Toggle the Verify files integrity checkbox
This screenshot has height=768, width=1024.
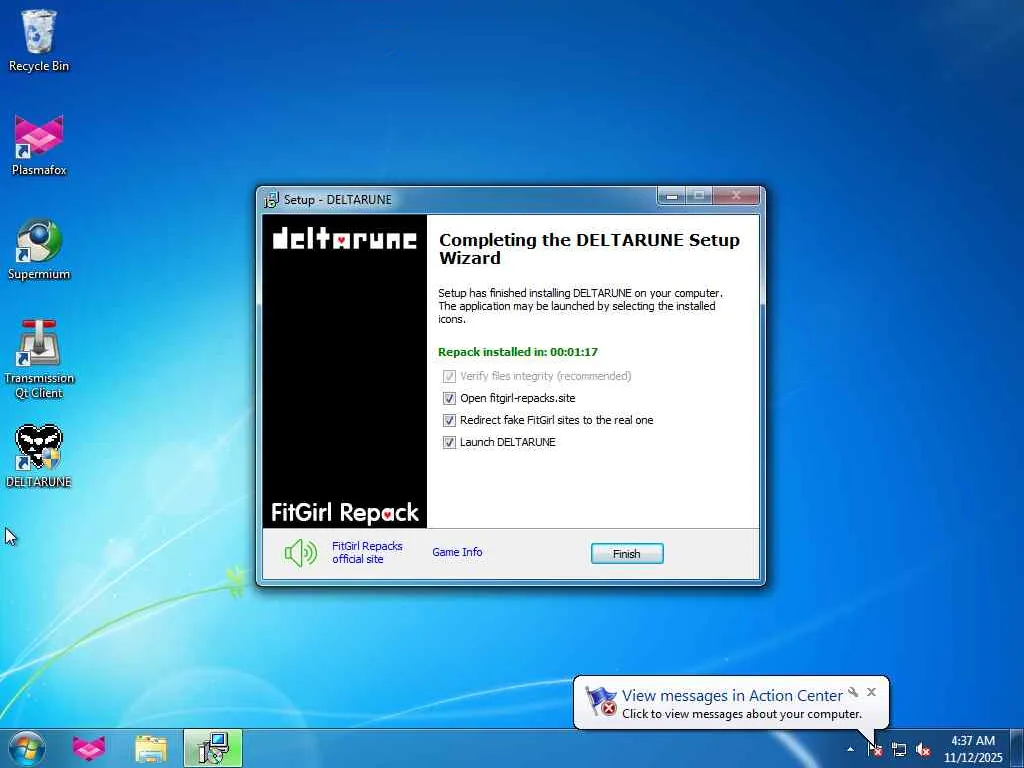[449, 376]
